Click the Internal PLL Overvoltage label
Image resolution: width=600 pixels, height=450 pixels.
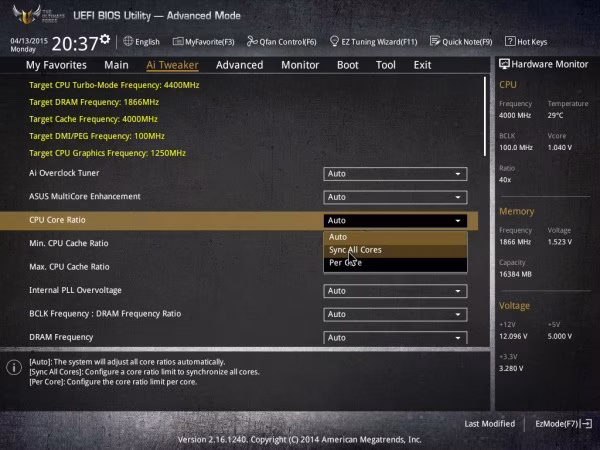75,290
